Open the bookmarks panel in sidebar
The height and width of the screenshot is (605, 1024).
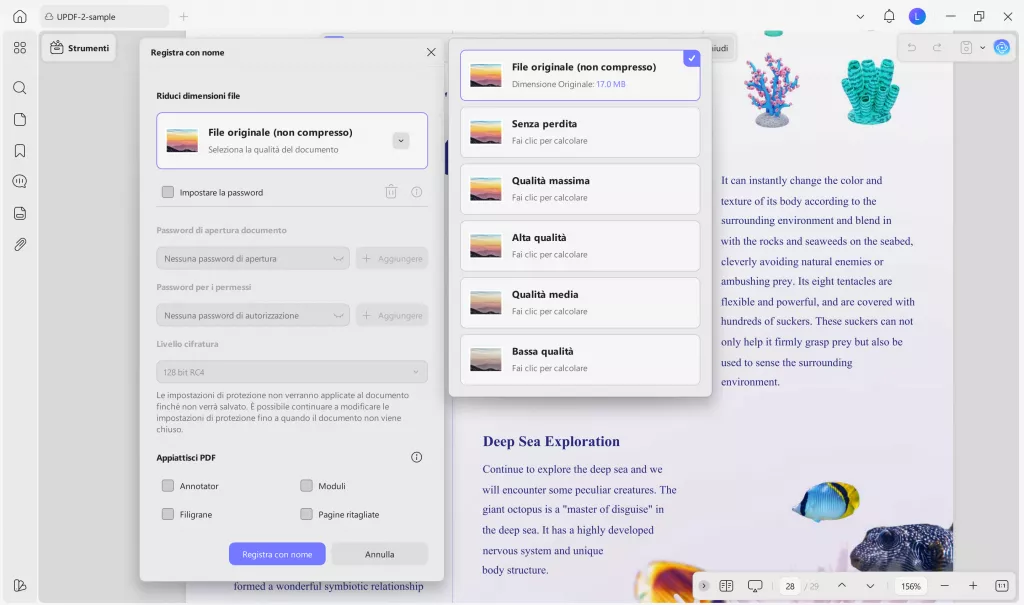click(x=20, y=151)
